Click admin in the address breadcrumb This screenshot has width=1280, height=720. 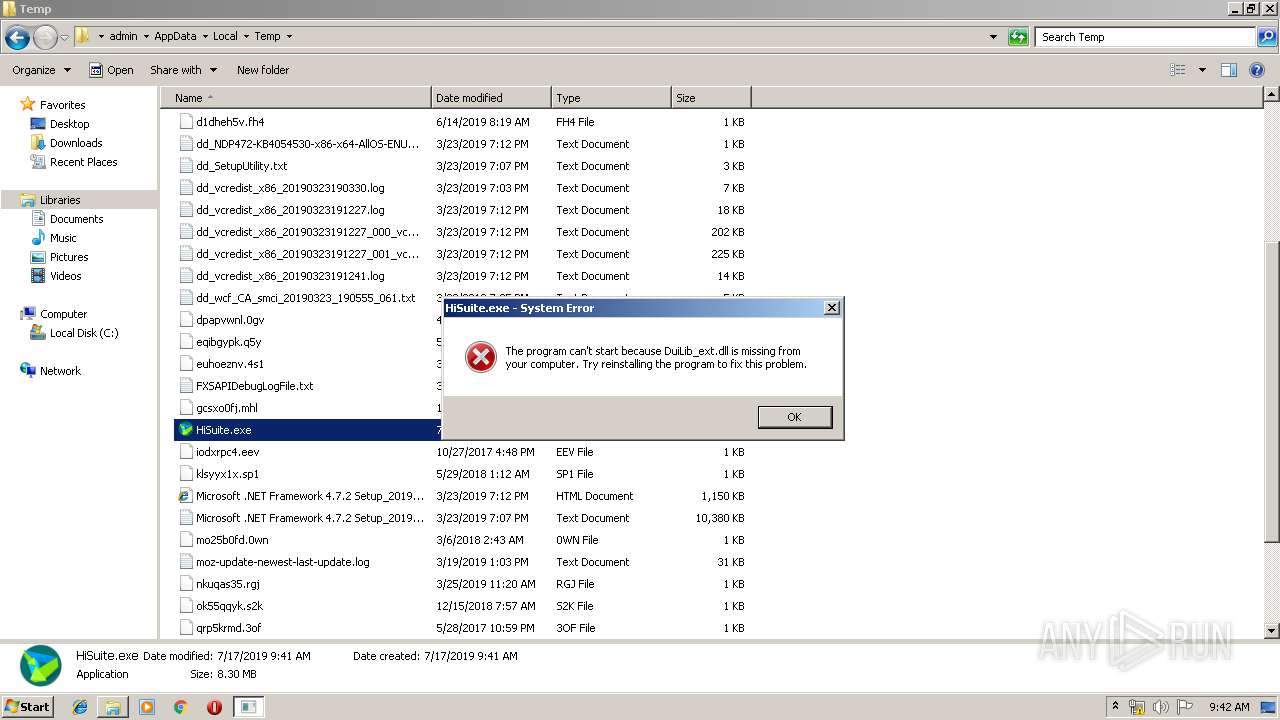coord(123,36)
